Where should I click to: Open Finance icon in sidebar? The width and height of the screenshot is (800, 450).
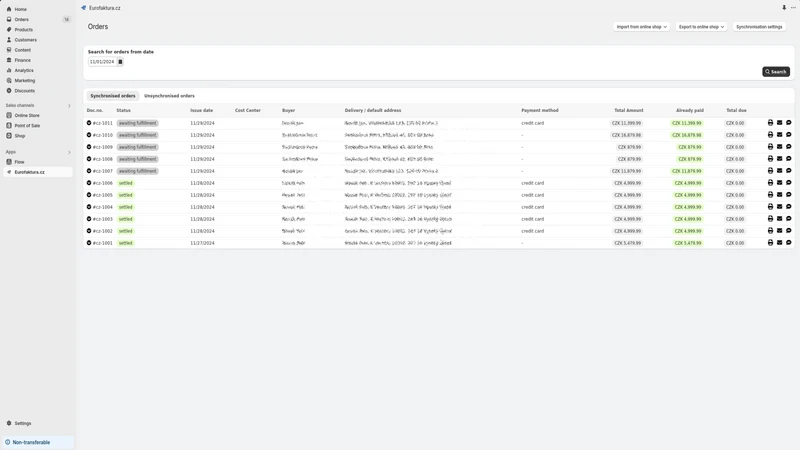click(x=9, y=60)
